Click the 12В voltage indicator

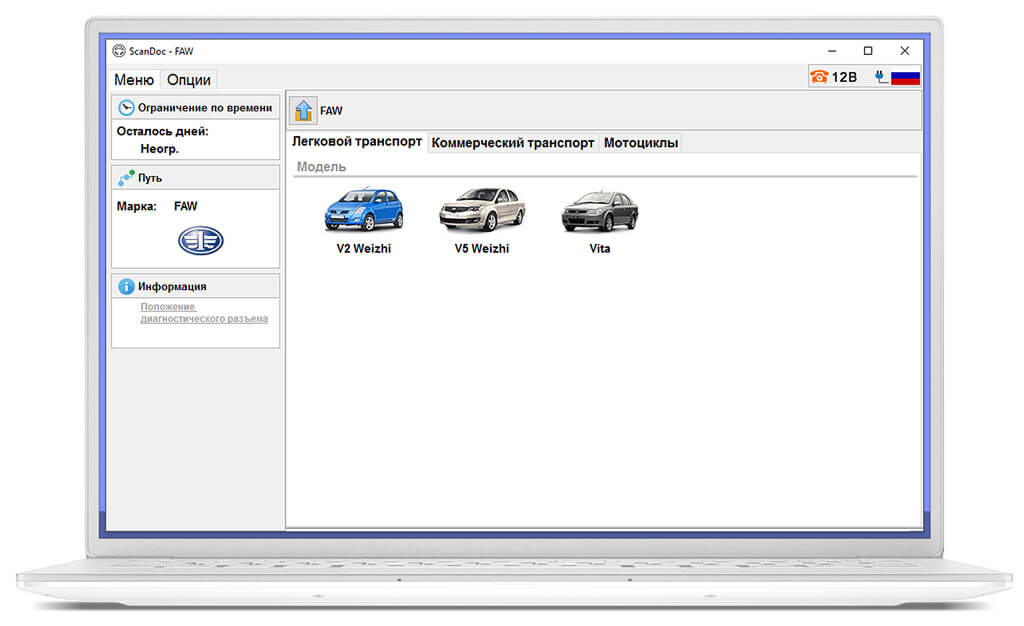844,78
